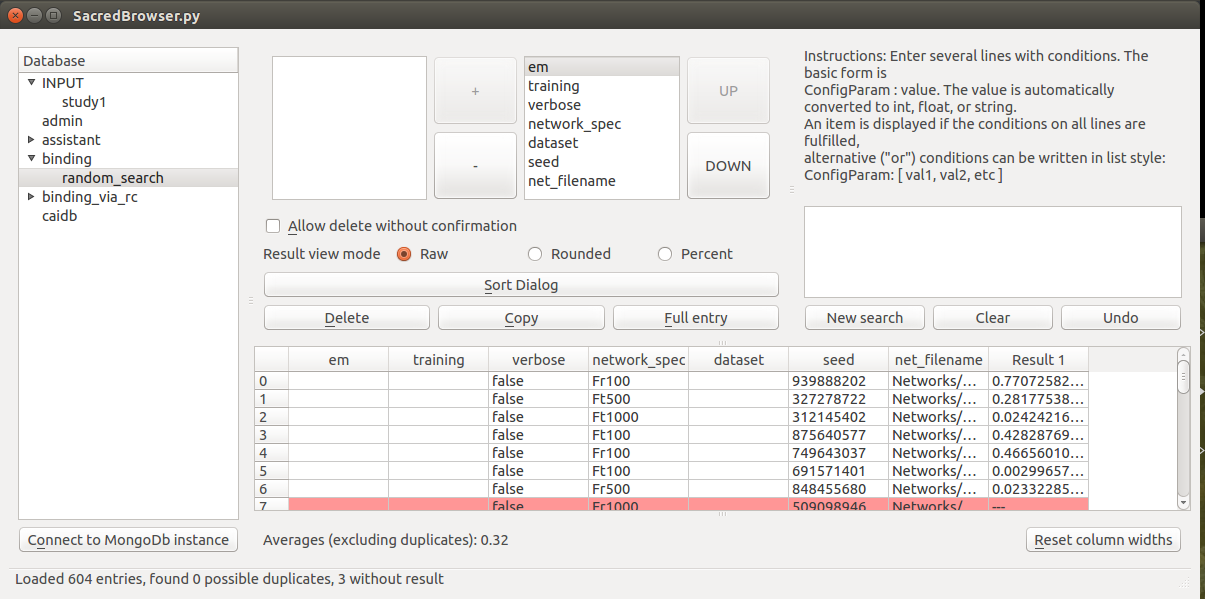Click seed cell 939888202
Image resolution: width=1205 pixels, height=599 pixels.
839,381
